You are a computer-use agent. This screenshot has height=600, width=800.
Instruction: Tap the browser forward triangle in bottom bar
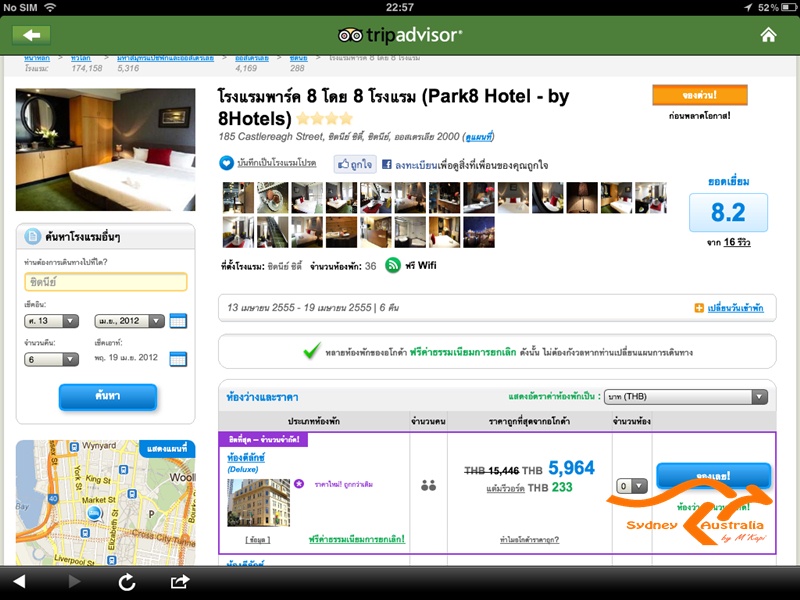tap(74, 581)
